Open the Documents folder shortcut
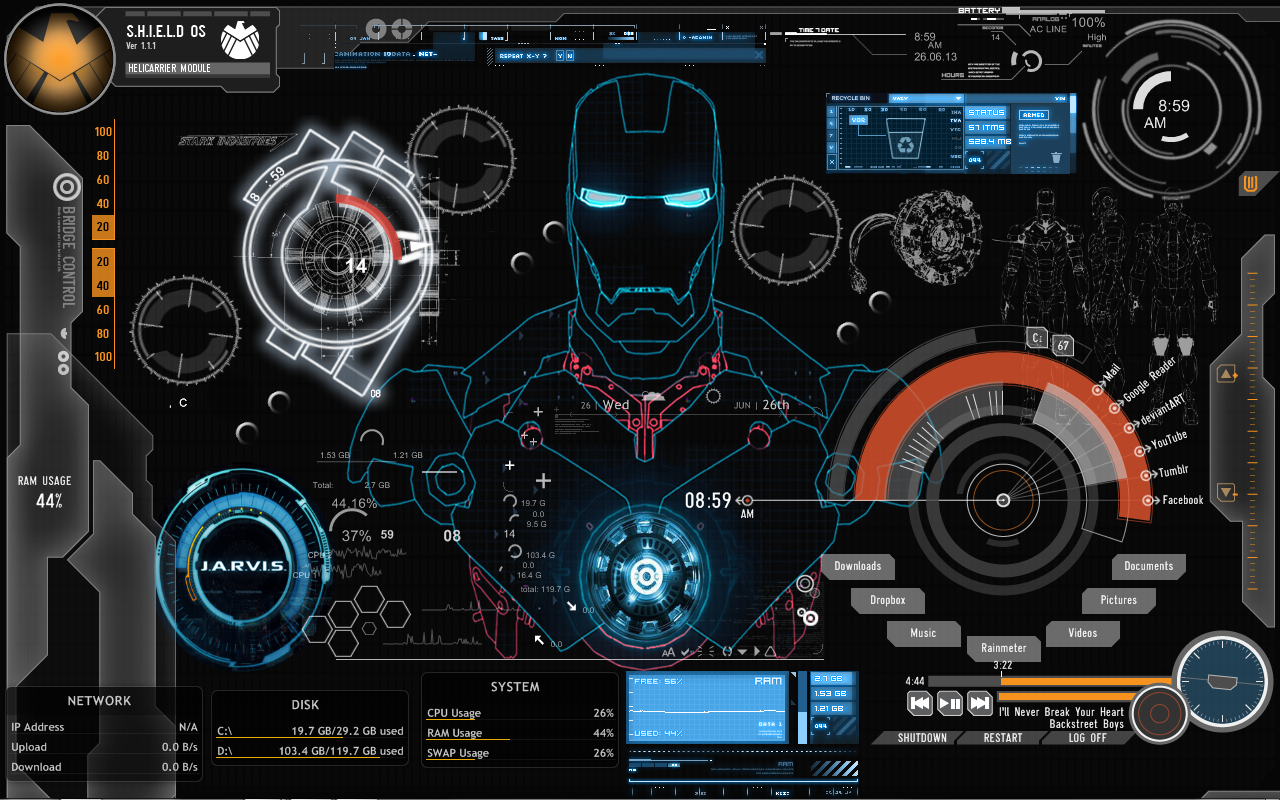The width and height of the screenshot is (1280, 800). pos(1148,566)
